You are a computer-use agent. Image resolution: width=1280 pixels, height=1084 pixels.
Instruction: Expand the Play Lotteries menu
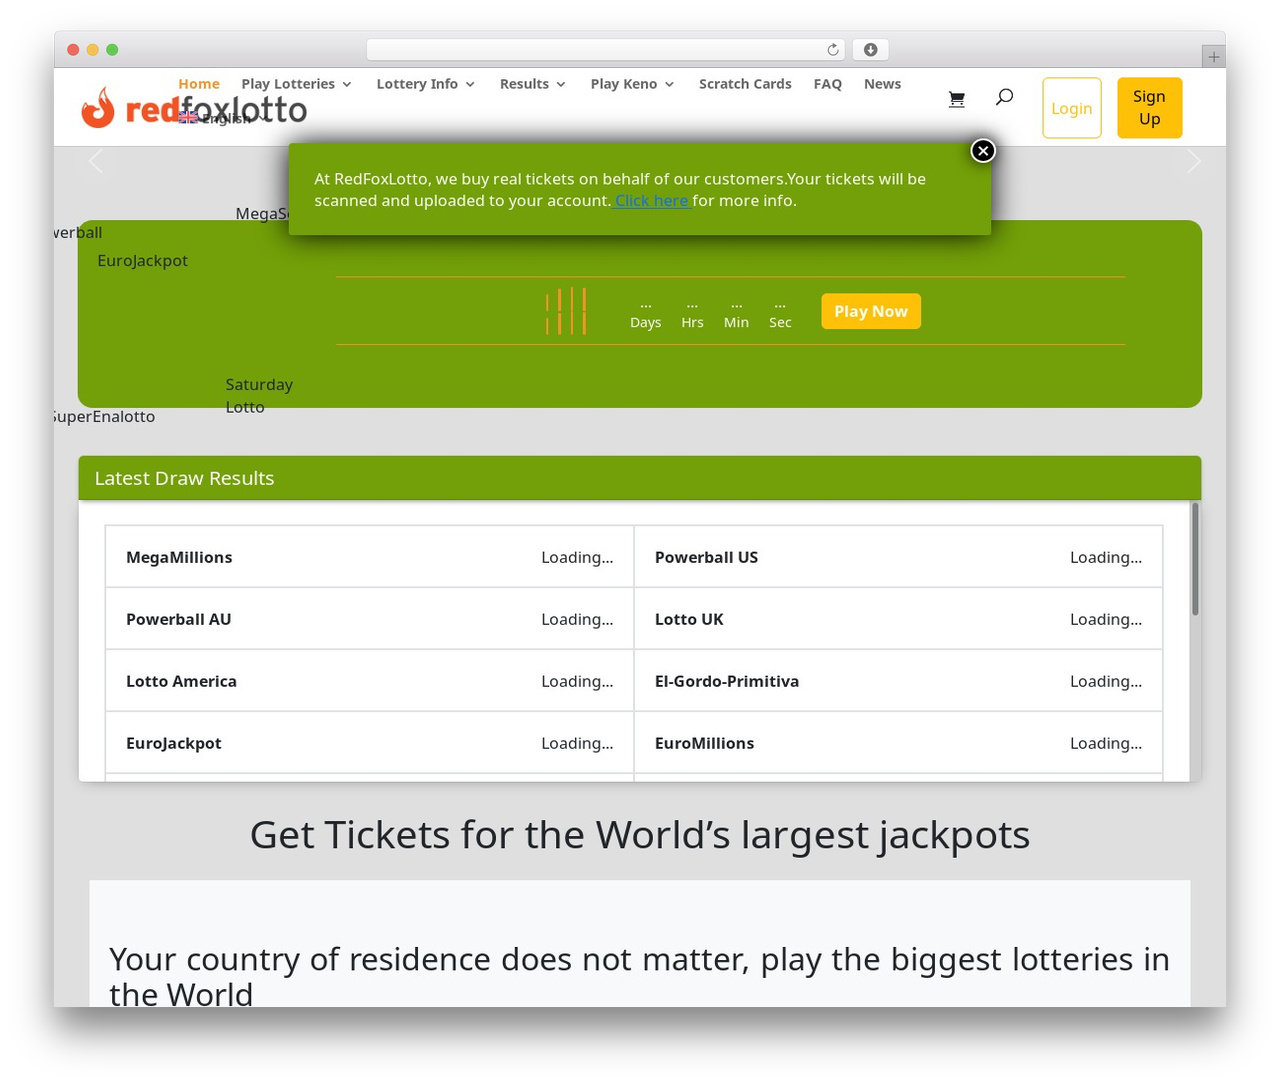pyautogui.click(x=296, y=84)
